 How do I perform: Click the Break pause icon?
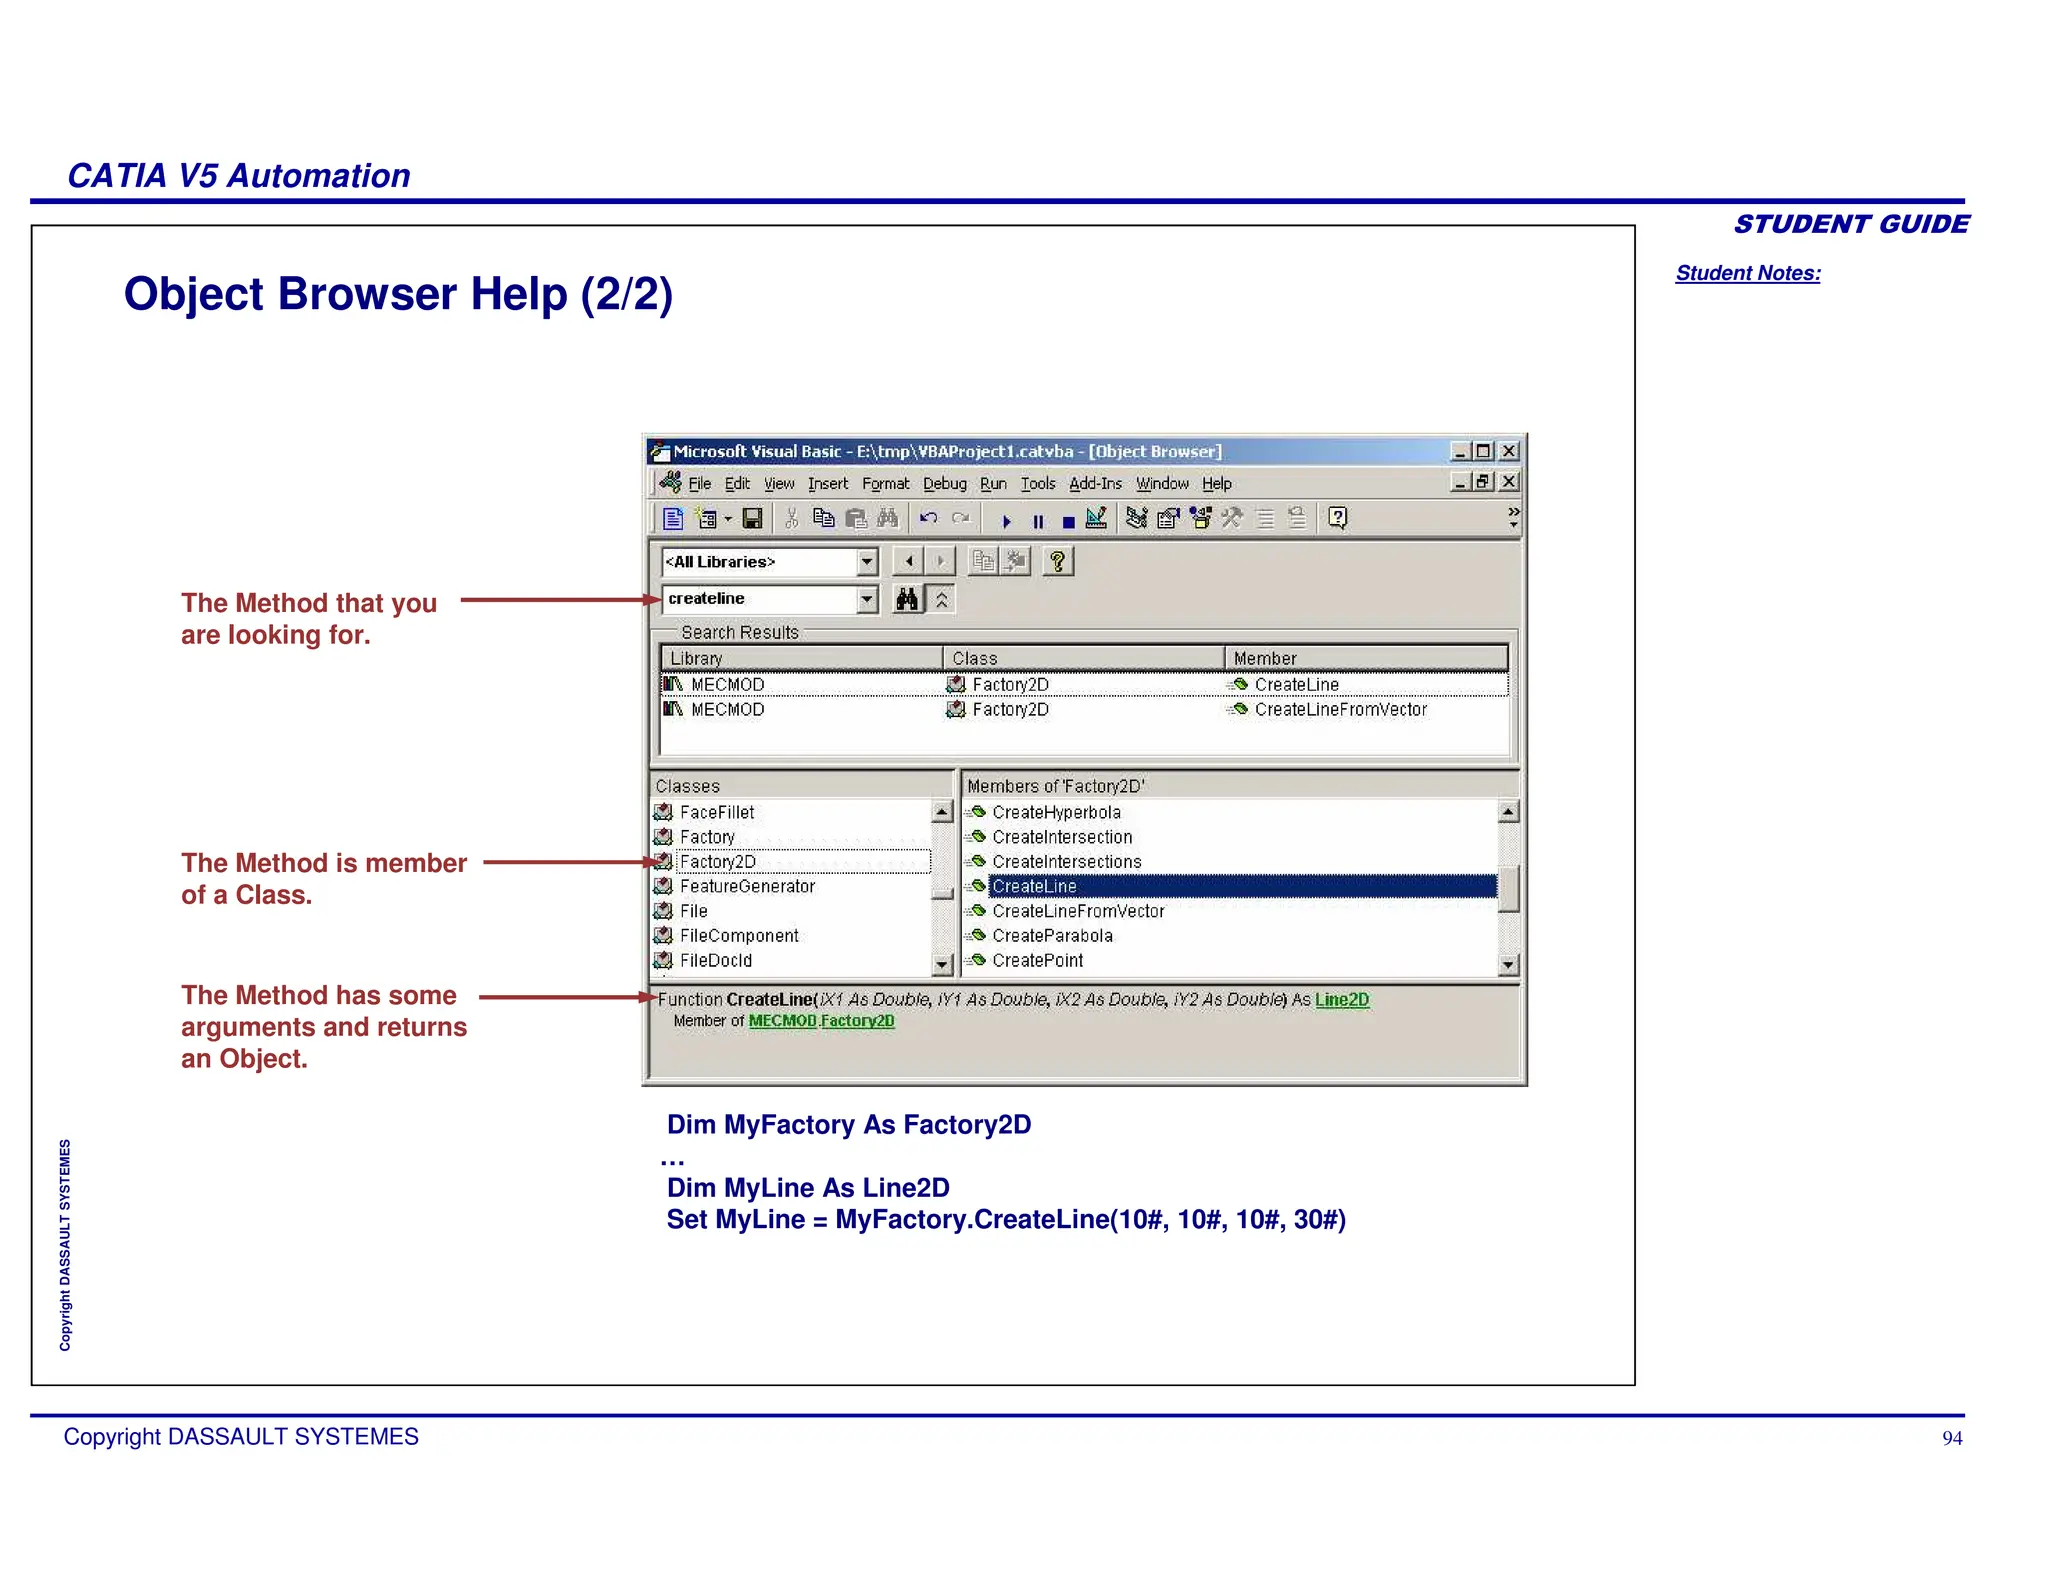click(1038, 521)
